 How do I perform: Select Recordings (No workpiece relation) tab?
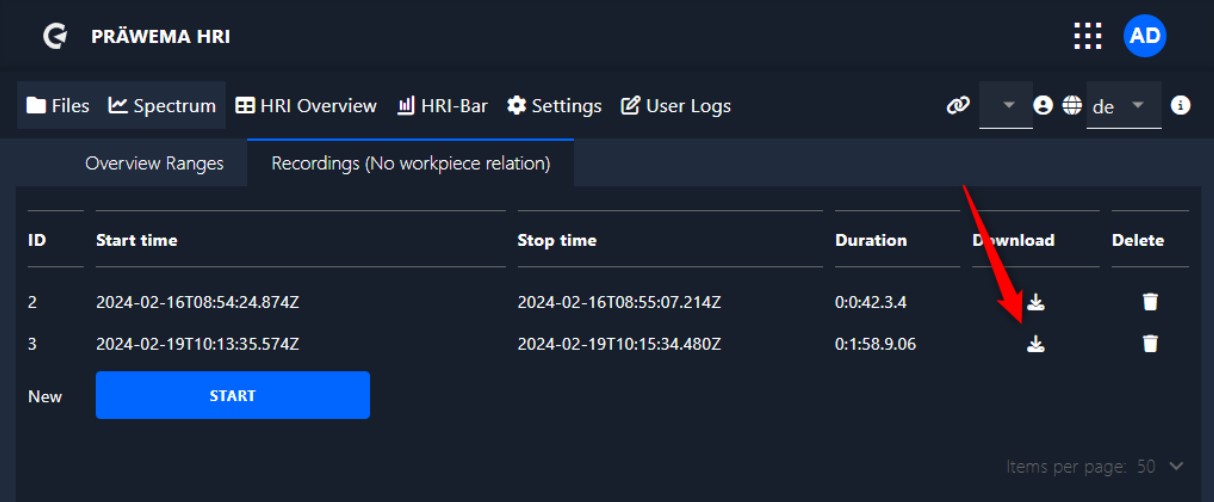click(410, 163)
